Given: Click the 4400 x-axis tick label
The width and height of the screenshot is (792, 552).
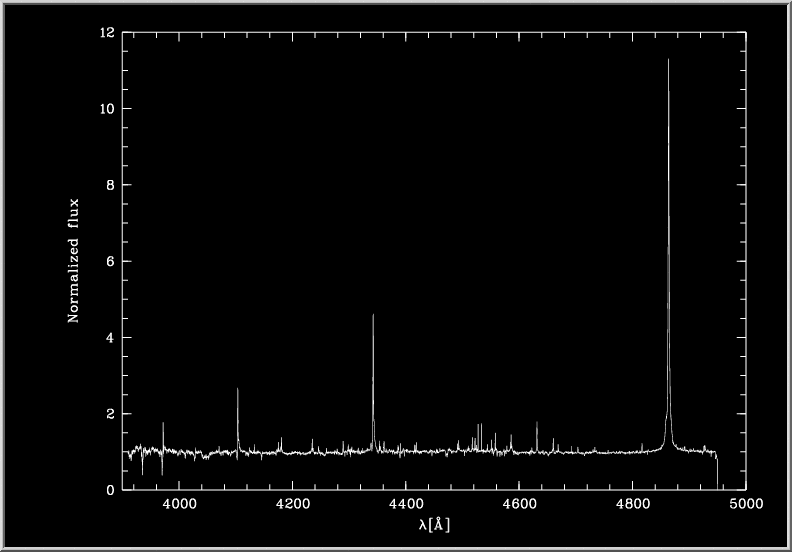Looking at the screenshot, I should [406, 506].
